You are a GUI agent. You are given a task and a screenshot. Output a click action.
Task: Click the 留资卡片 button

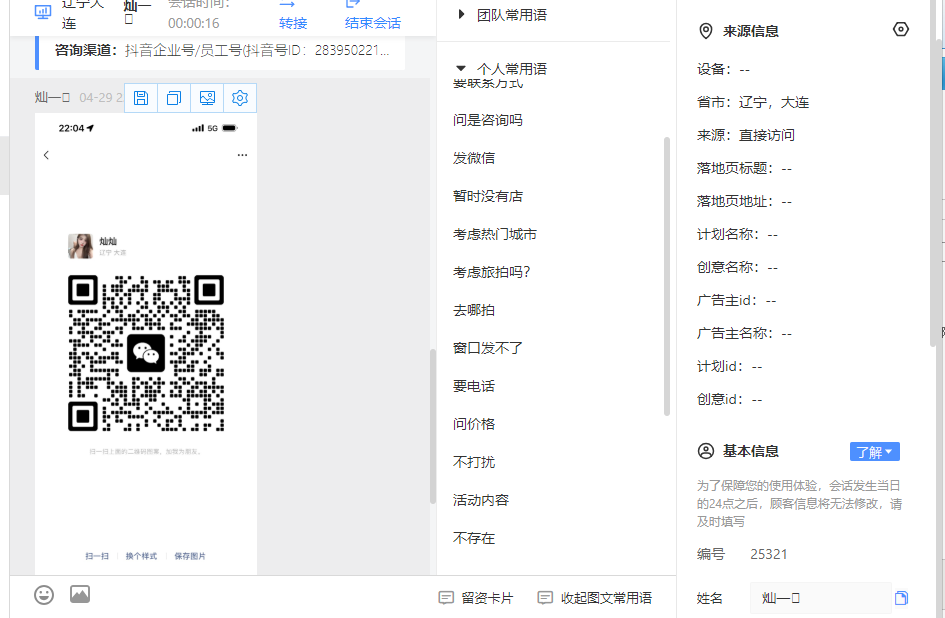point(476,598)
